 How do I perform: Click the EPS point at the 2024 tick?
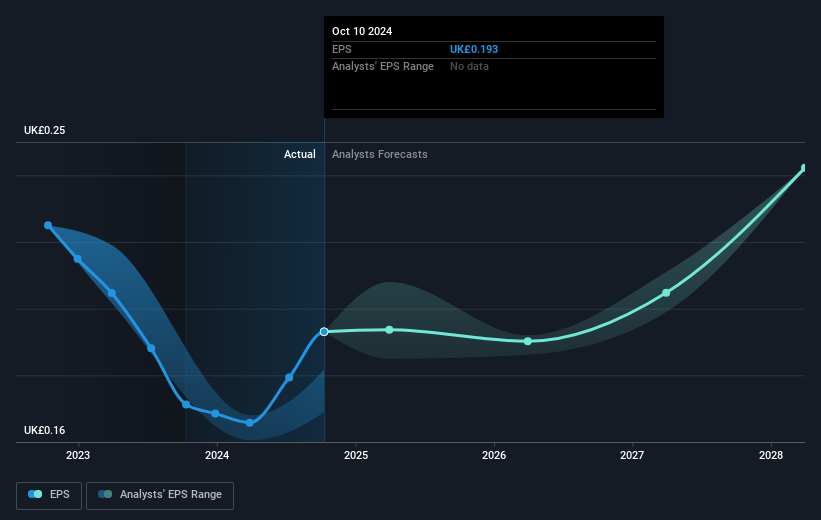[x=215, y=413]
